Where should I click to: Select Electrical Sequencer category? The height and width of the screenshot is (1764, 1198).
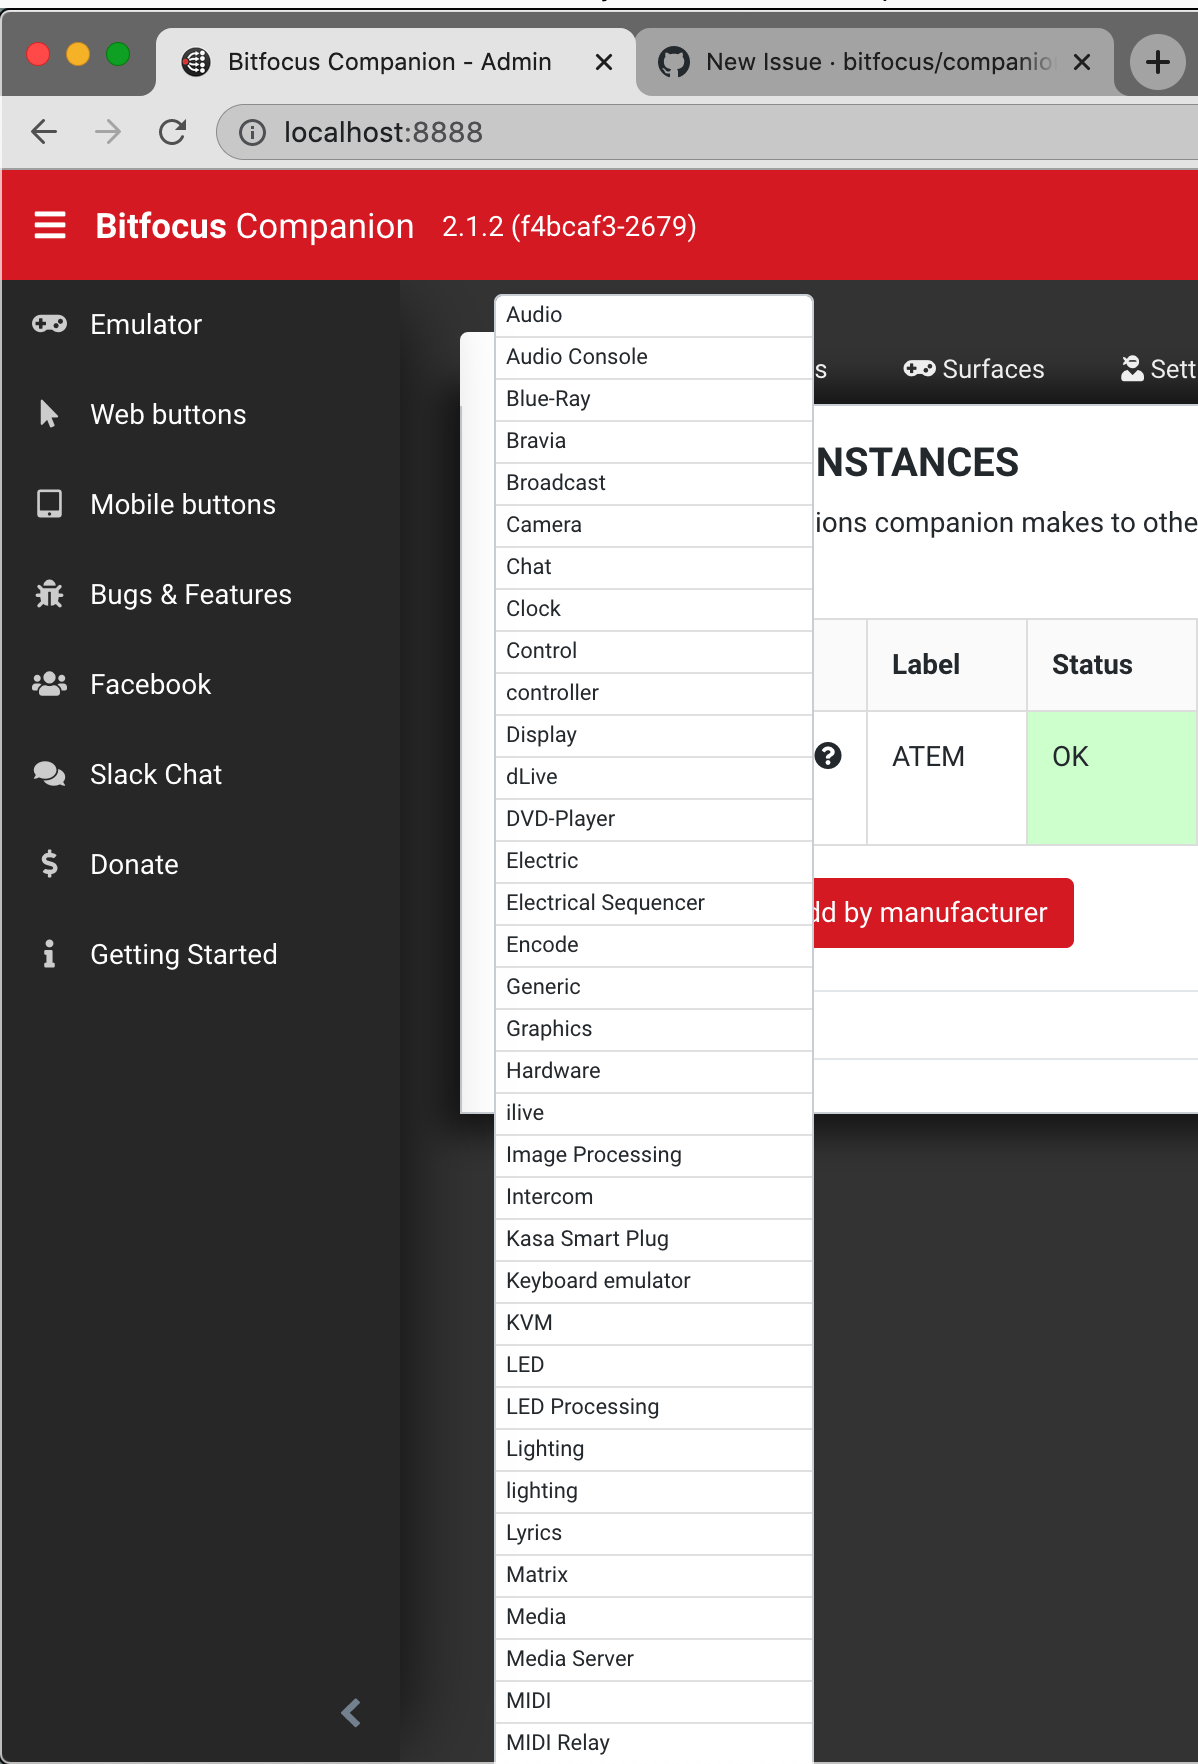click(x=654, y=903)
